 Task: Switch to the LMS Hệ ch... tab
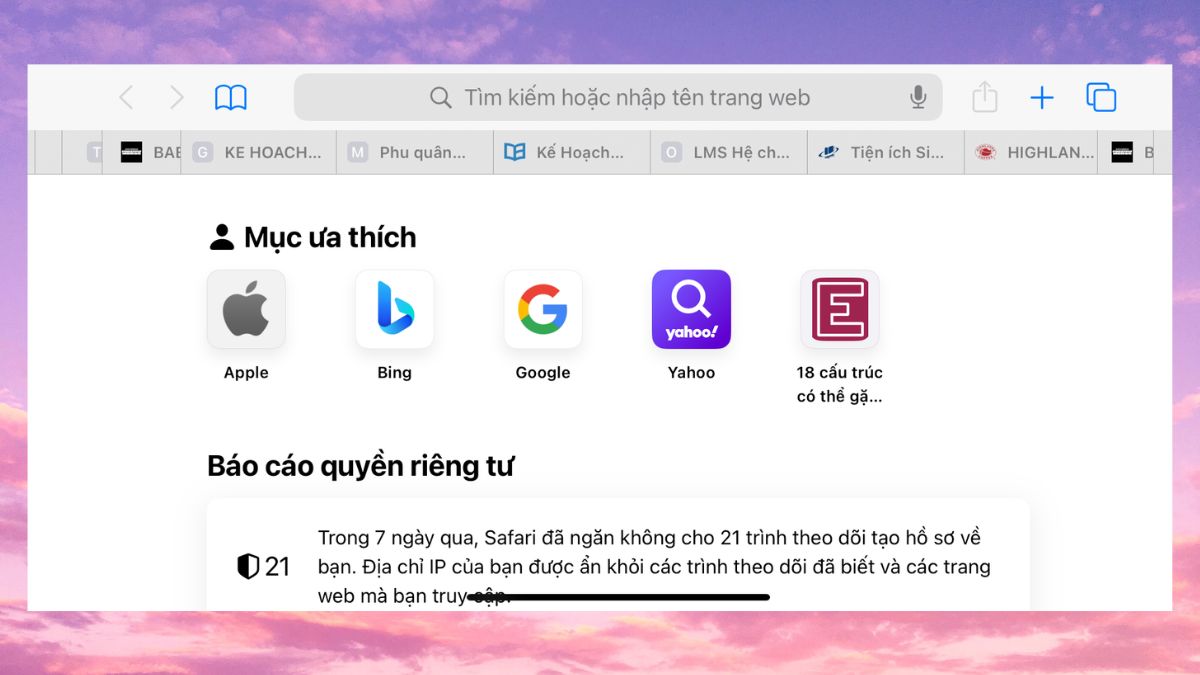(x=728, y=153)
